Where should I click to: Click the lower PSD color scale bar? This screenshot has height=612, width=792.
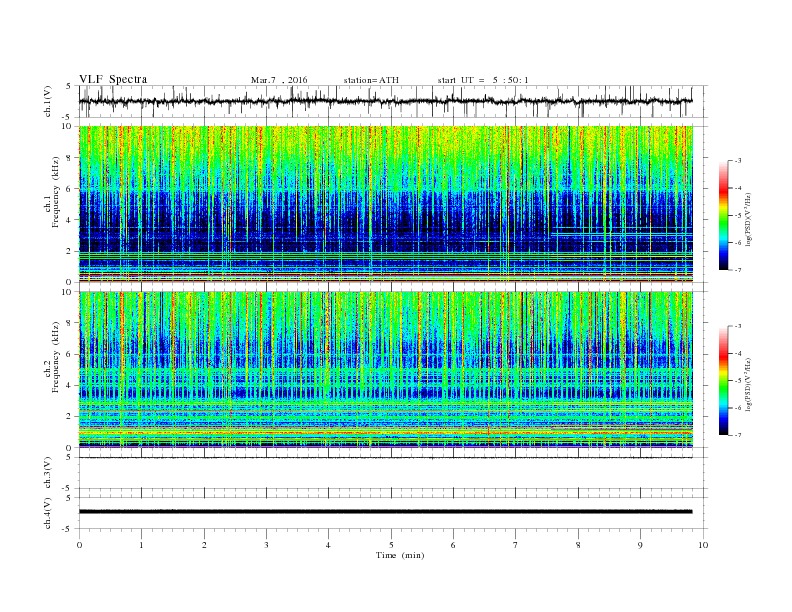(x=723, y=380)
